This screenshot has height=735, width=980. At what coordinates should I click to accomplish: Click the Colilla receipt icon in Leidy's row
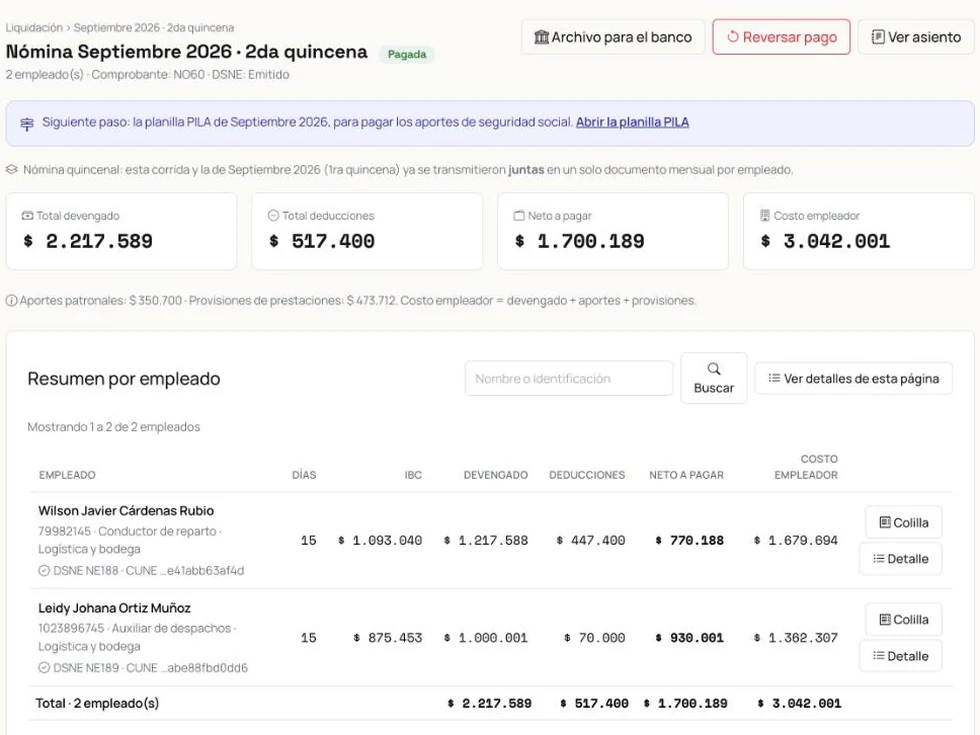(x=885, y=619)
